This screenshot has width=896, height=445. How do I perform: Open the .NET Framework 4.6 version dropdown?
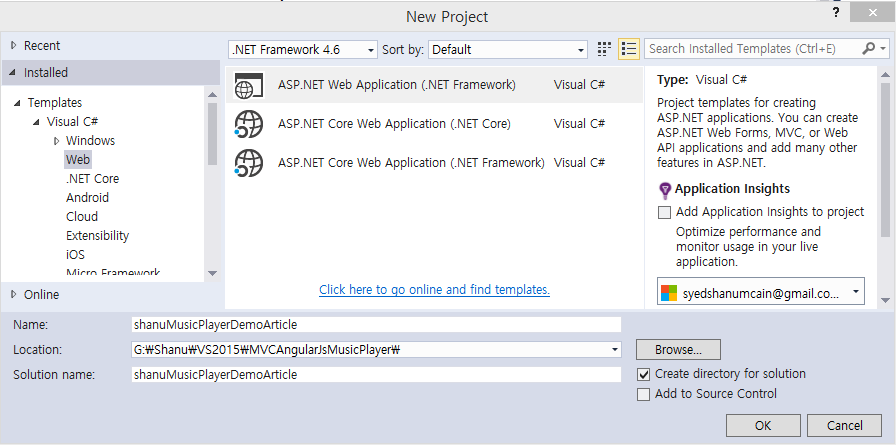(303, 50)
